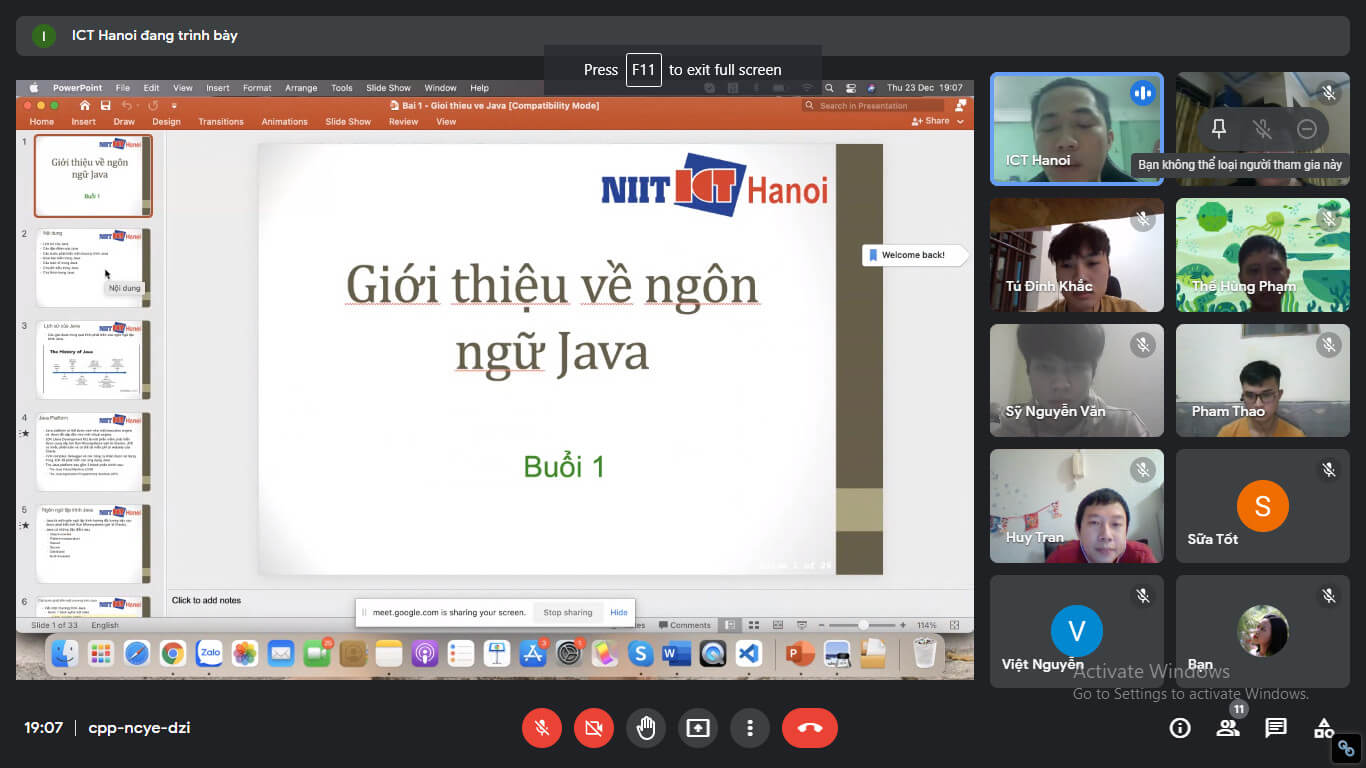
Task: Toggle mute on the hovered participant
Action: click(x=1262, y=129)
